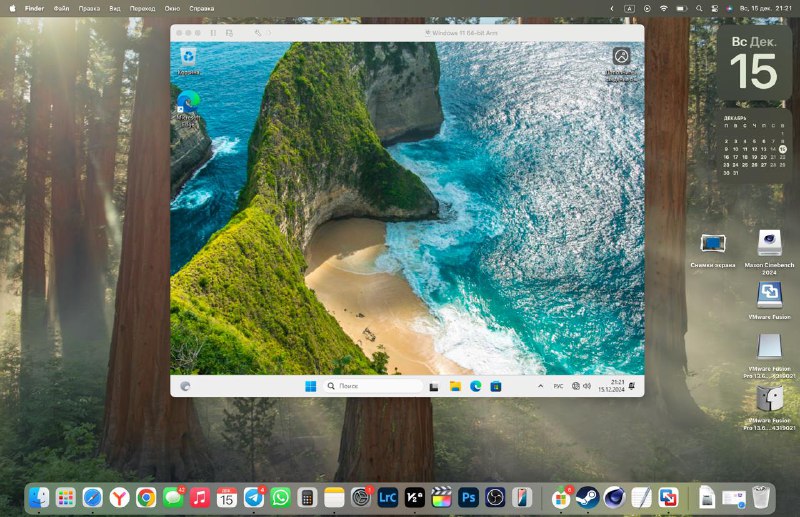The width and height of the screenshot is (800, 517).
Task: Open Calculator from the Dock
Action: click(x=307, y=498)
